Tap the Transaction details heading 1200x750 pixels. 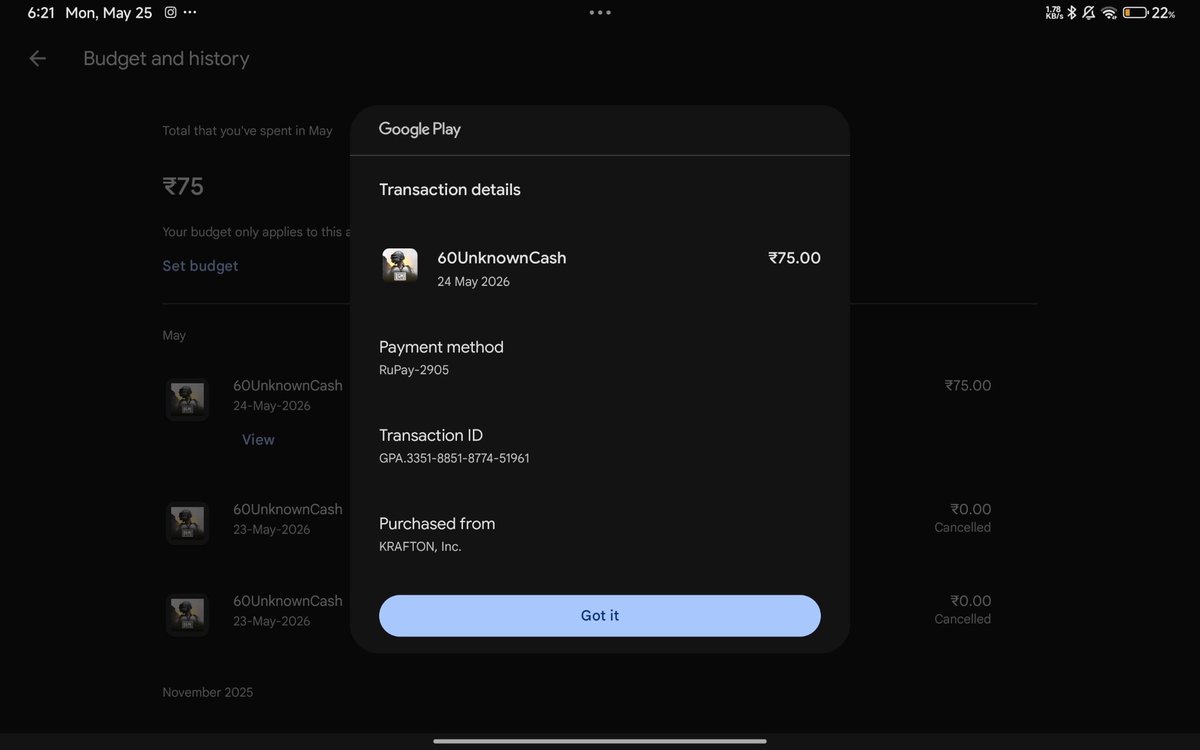(x=450, y=190)
